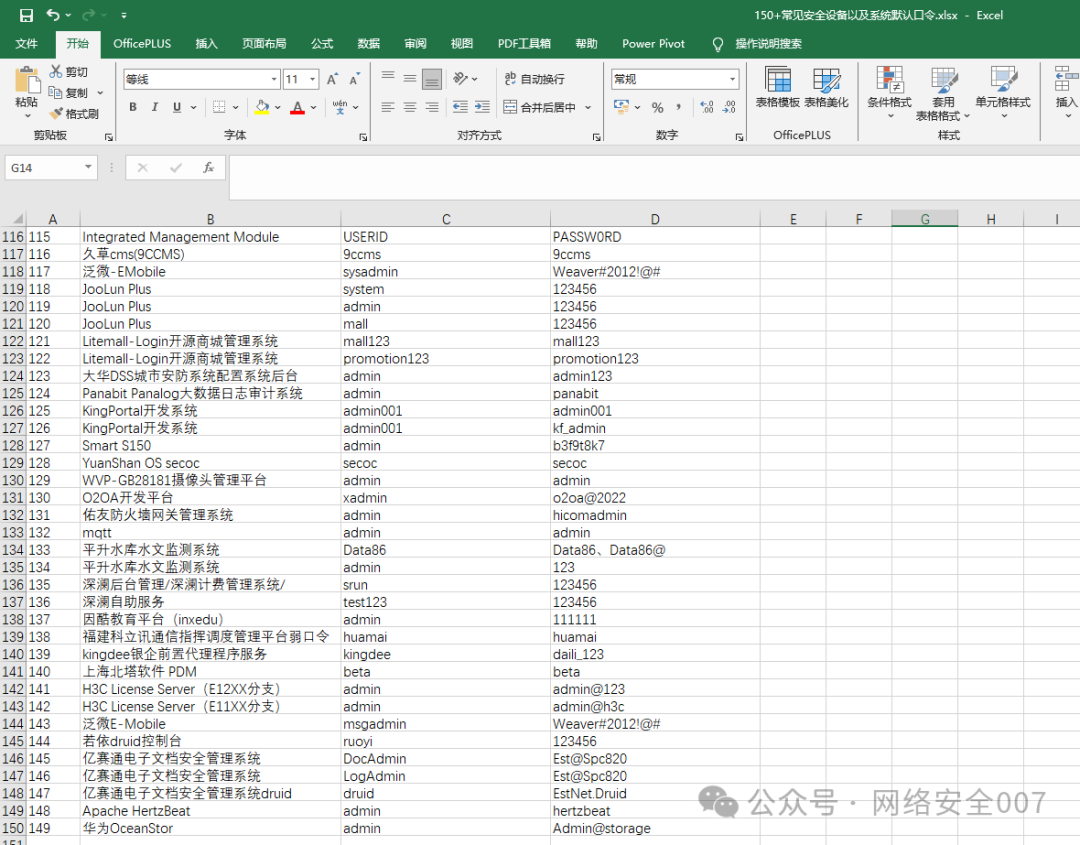Apply the yellow fill color
This screenshot has width=1080, height=845.
262,107
